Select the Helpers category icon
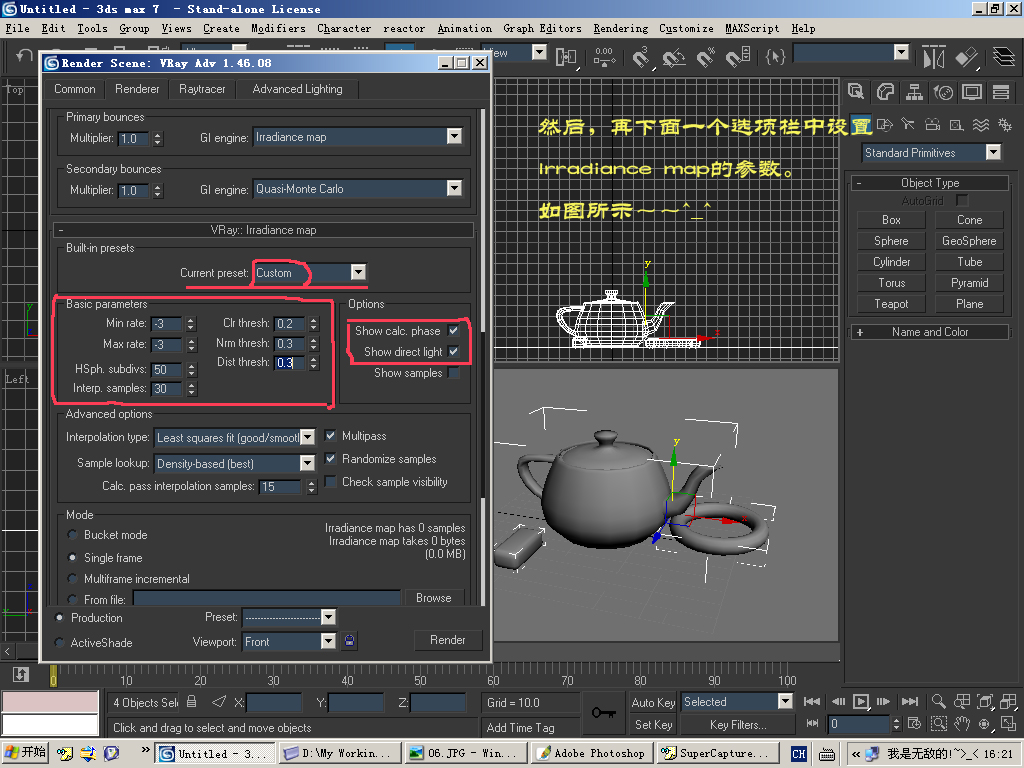Screen dimensions: 1024x768 (956, 124)
